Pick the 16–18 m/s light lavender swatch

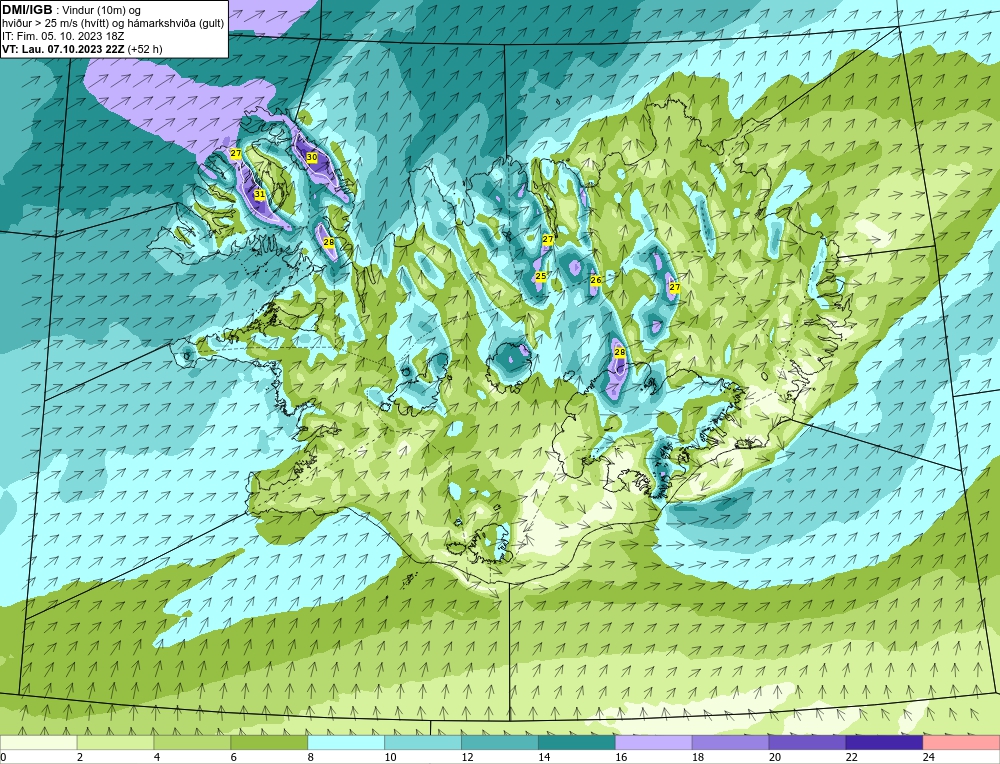coord(654,742)
